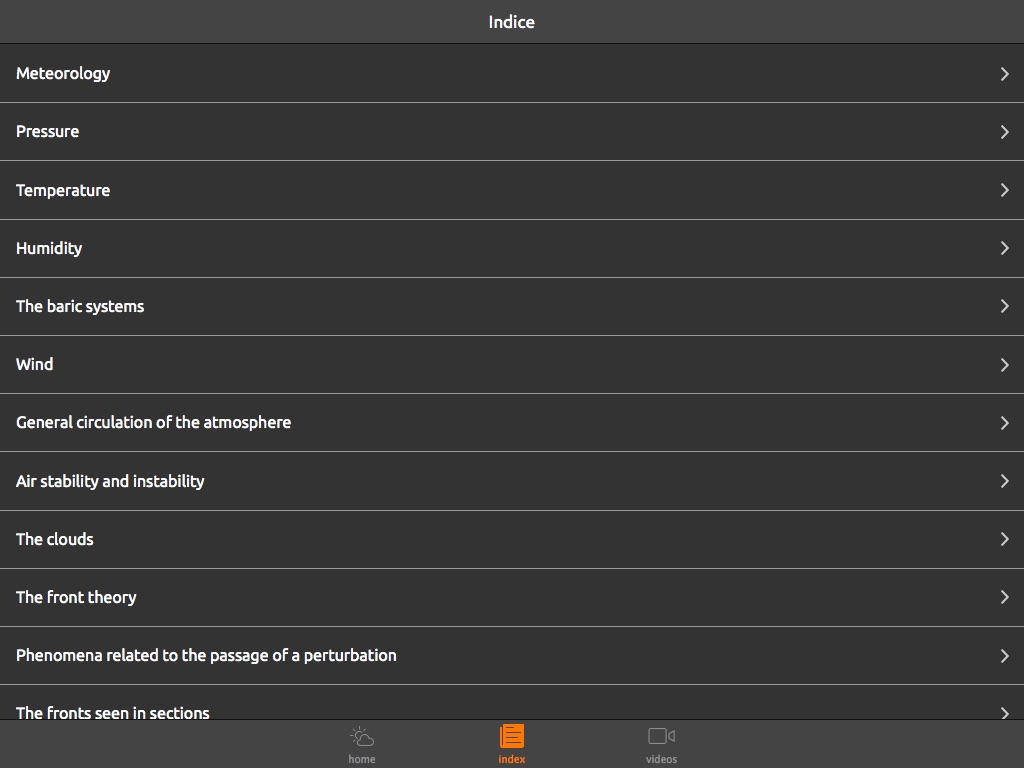Expand the Temperature row arrow
This screenshot has width=1024, height=768.
[1004, 190]
